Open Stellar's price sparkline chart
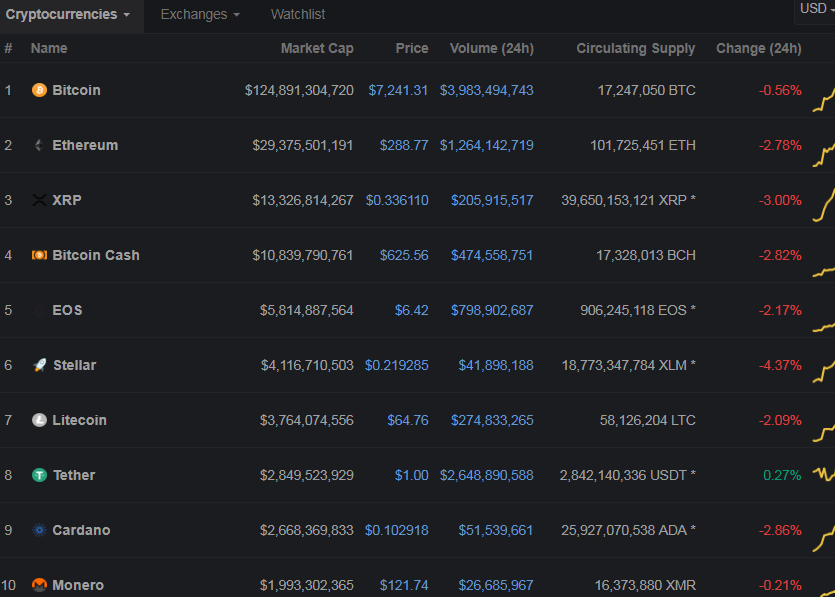The height and width of the screenshot is (597, 835). [824, 371]
